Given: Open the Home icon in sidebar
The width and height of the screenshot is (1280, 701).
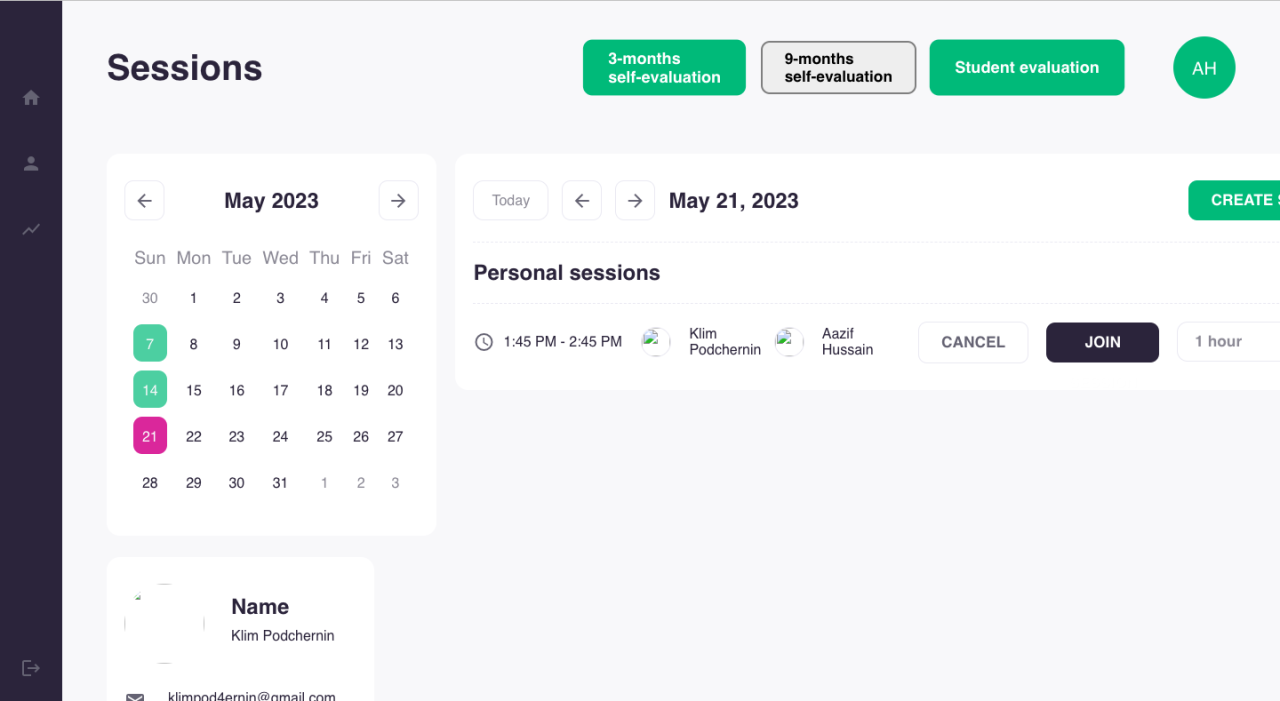Looking at the screenshot, I should click(x=31, y=98).
